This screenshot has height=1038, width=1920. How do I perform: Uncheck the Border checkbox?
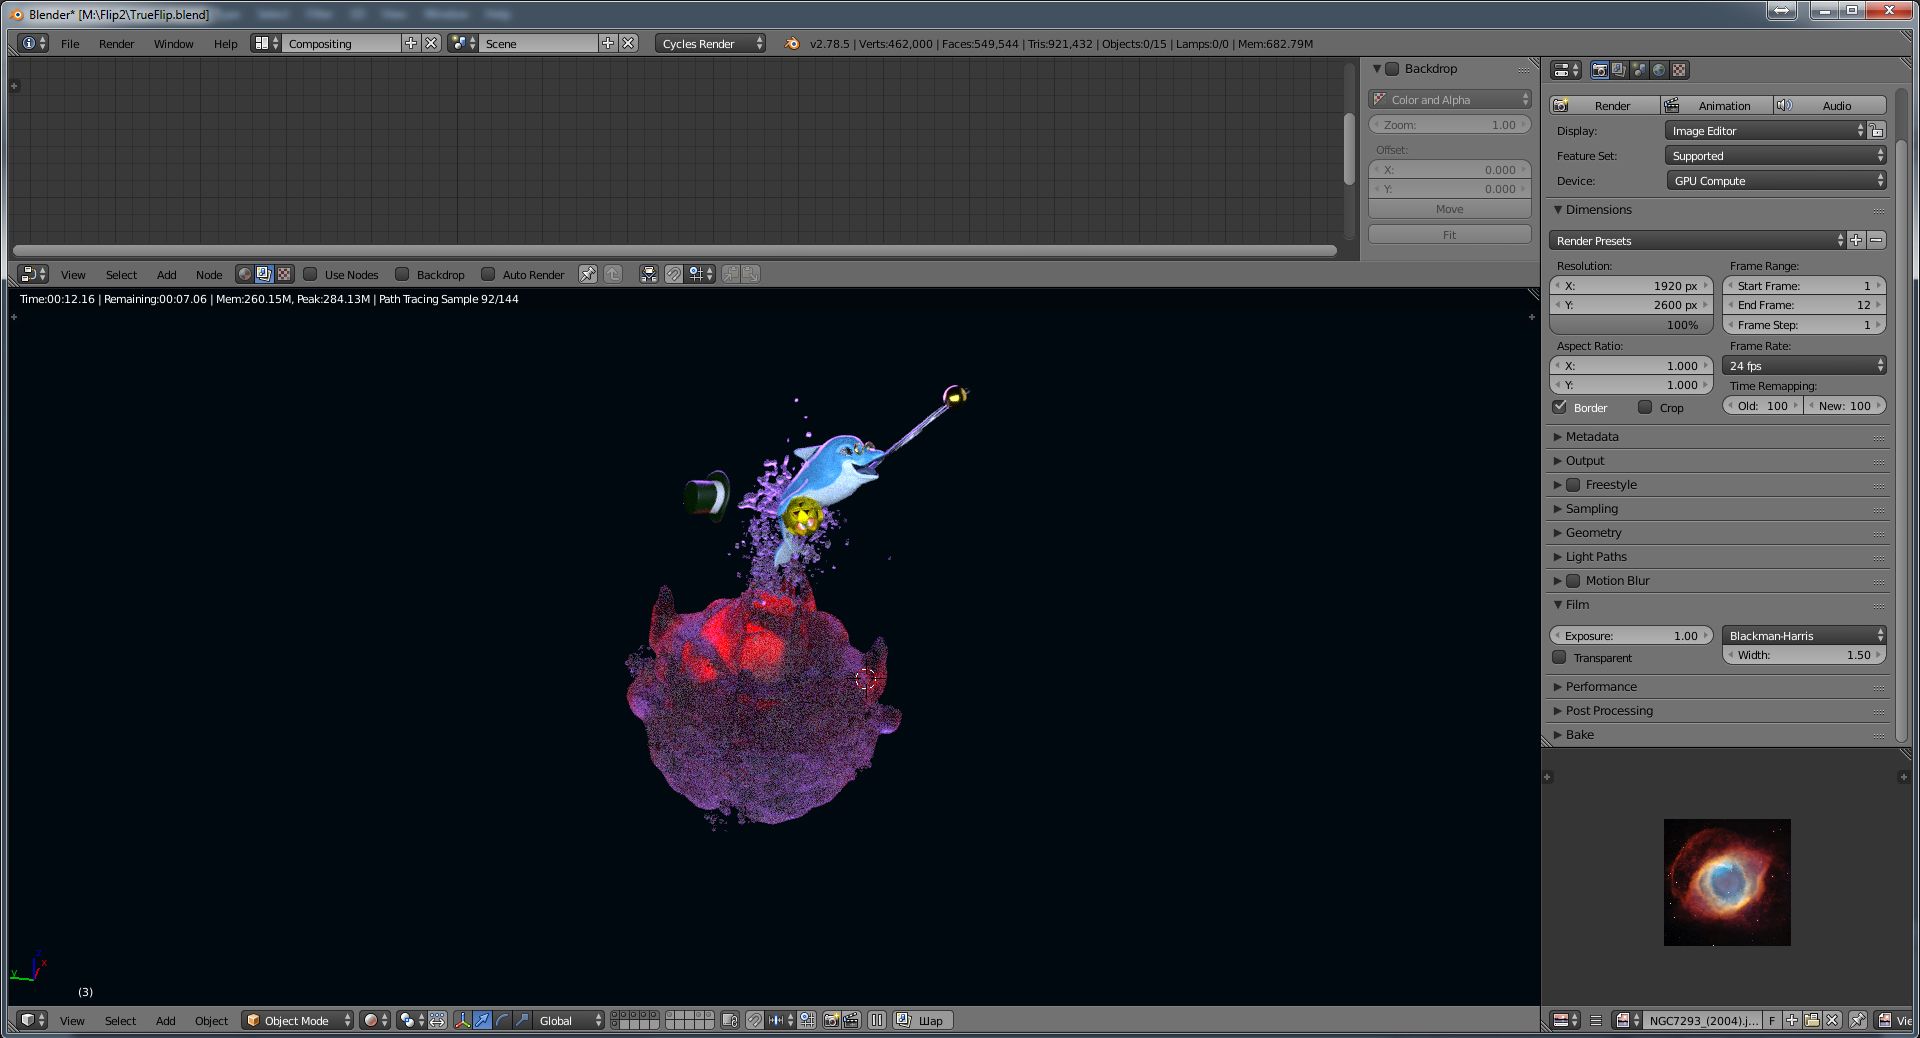click(x=1560, y=407)
